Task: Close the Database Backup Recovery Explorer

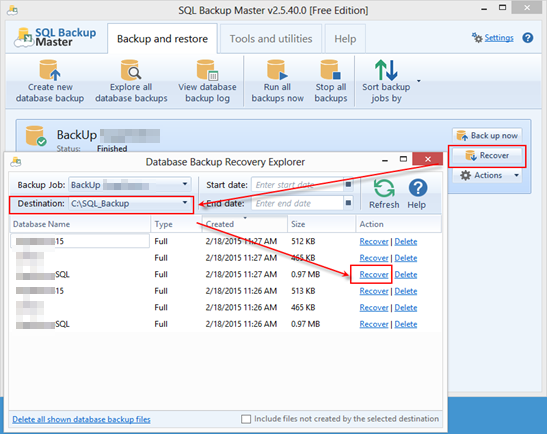Action: [x=427, y=159]
